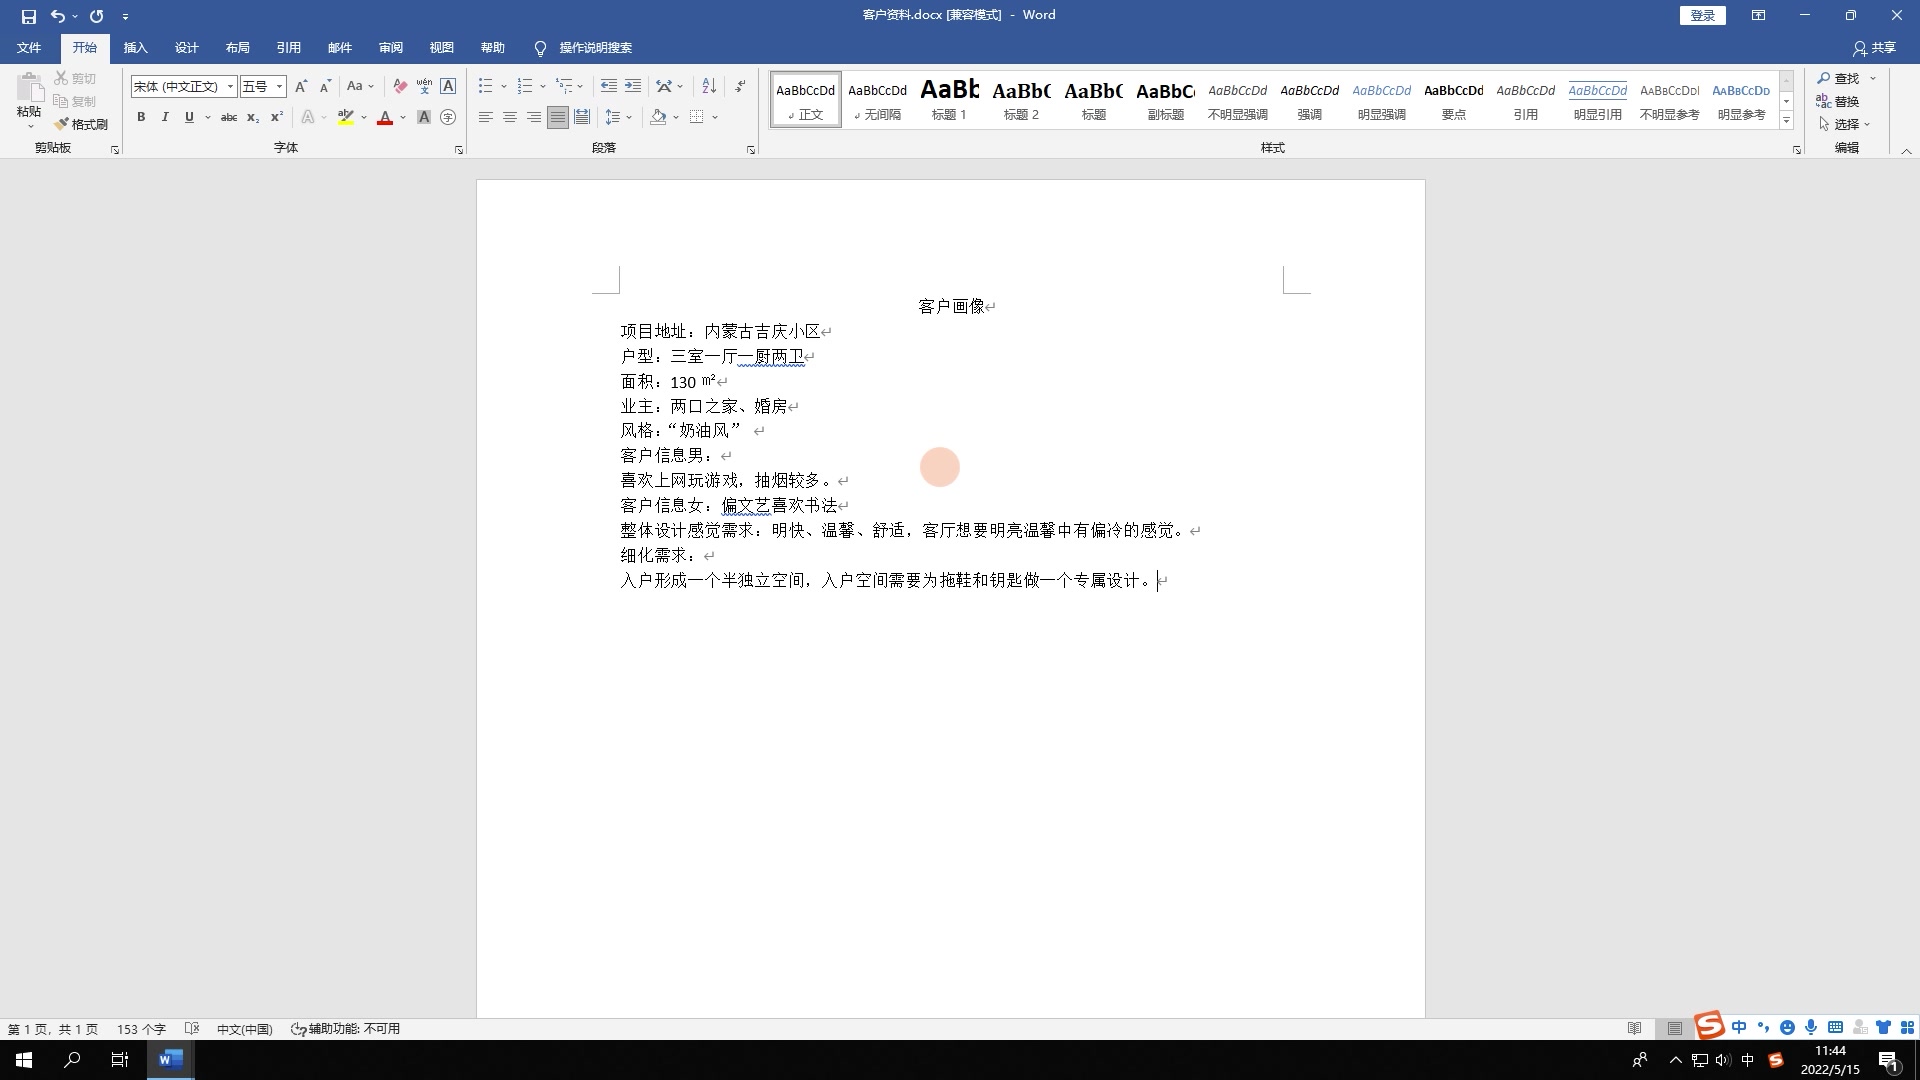The width and height of the screenshot is (1920, 1080).
Task: Click the language indicator 中文(中国) in status bar
Action: click(x=244, y=1028)
